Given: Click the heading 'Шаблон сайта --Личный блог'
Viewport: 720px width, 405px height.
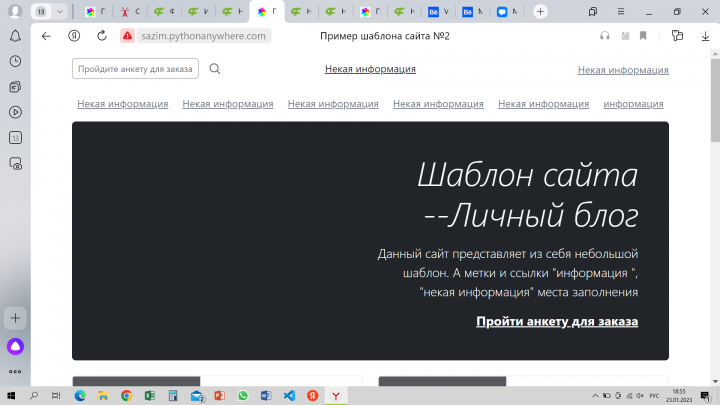Looking at the screenshot, I should (x=528, y=195).
